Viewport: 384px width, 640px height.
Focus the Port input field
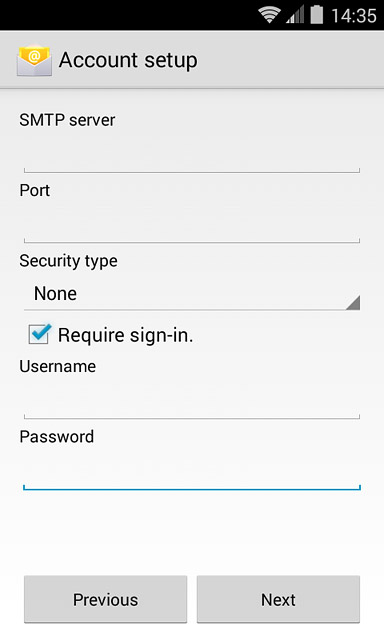(192, 225)
